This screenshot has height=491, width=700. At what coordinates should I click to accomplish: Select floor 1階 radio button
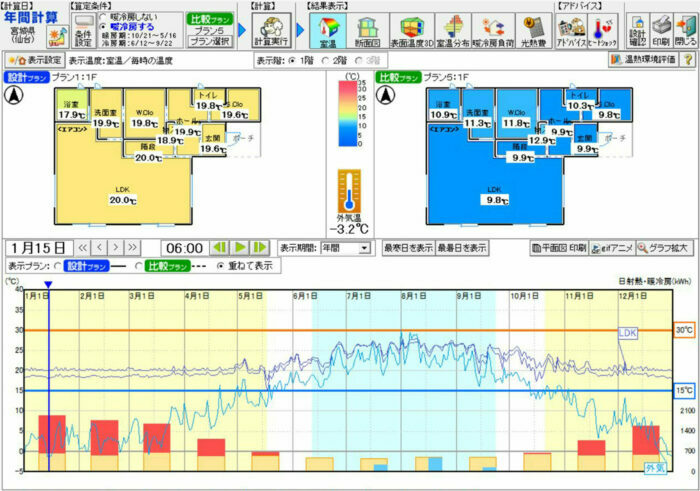tap(292, 60)
